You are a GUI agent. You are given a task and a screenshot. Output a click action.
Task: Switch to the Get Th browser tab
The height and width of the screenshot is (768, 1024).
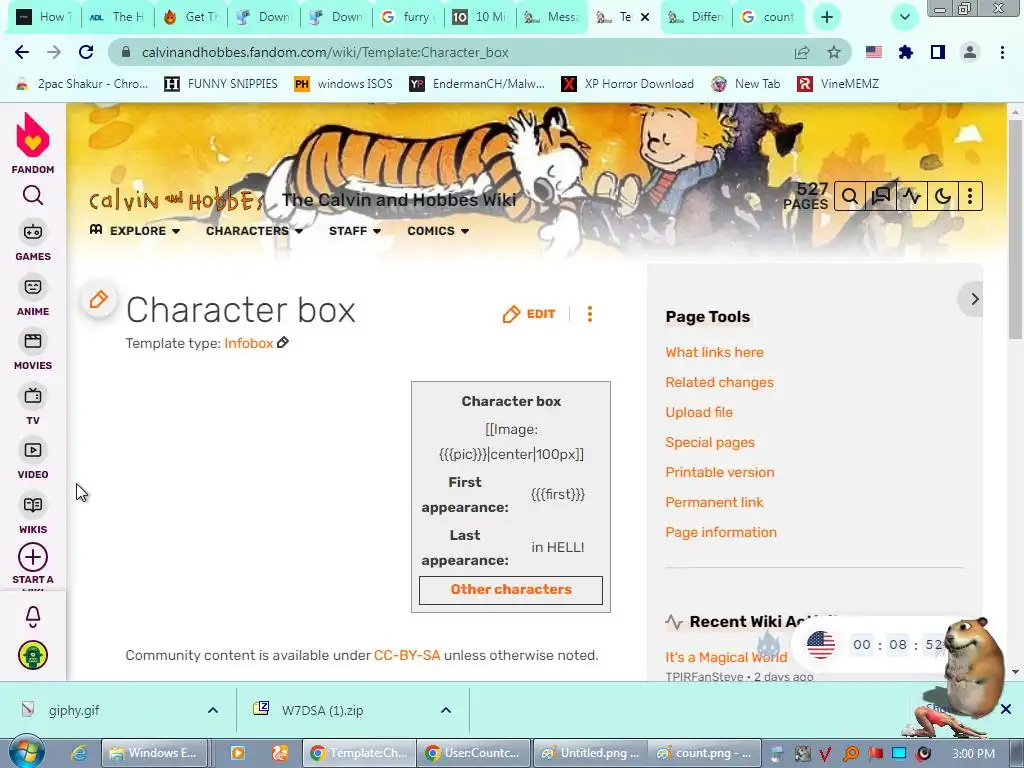click(193, 17)
